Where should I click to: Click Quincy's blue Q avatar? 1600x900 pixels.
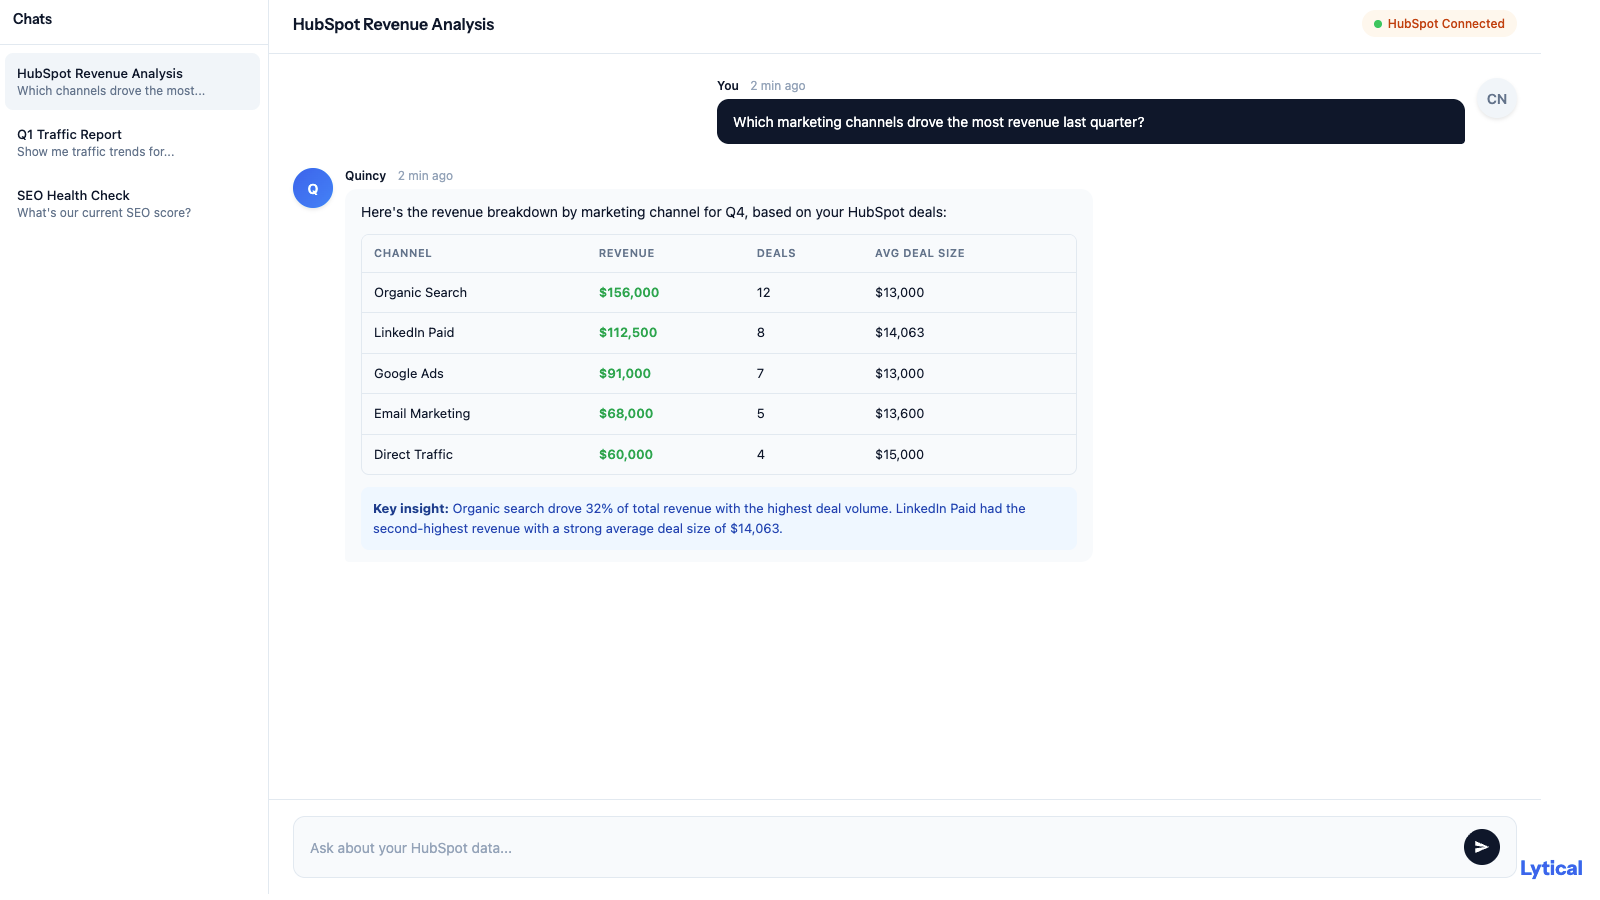click(313, 188)
